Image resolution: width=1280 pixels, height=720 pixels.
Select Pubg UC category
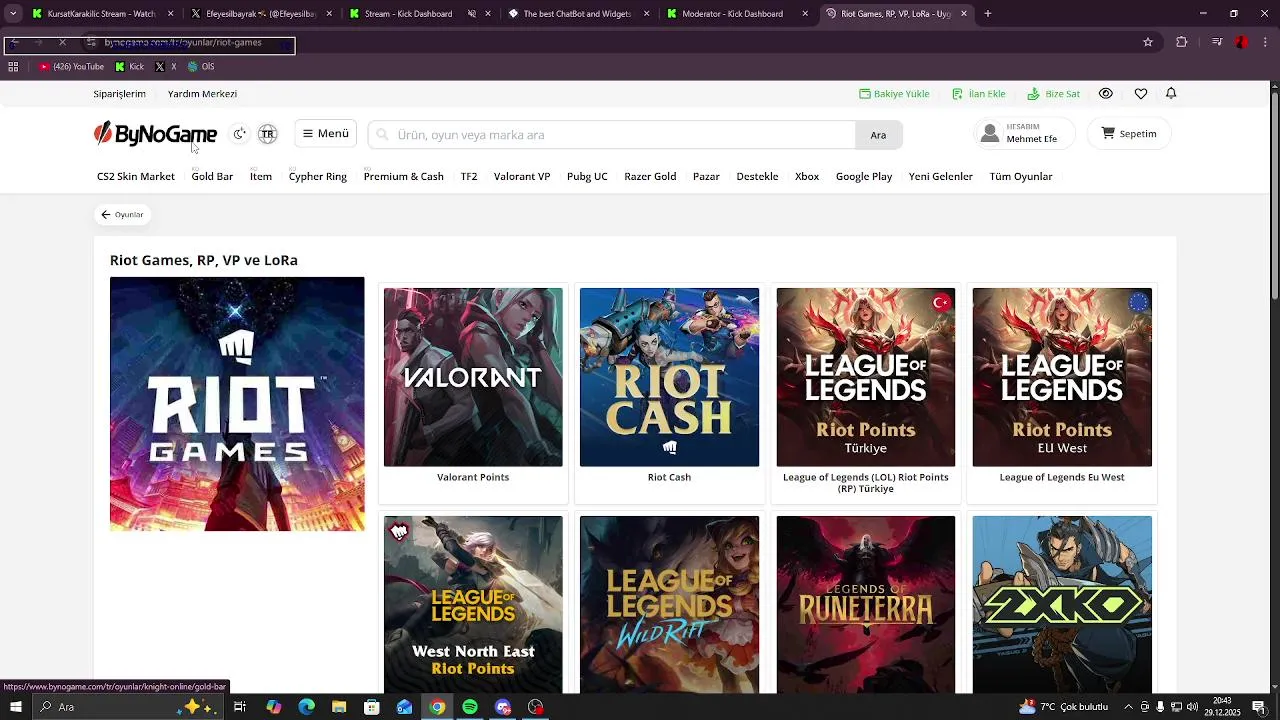pyautogui.click(x=587, y=177)
